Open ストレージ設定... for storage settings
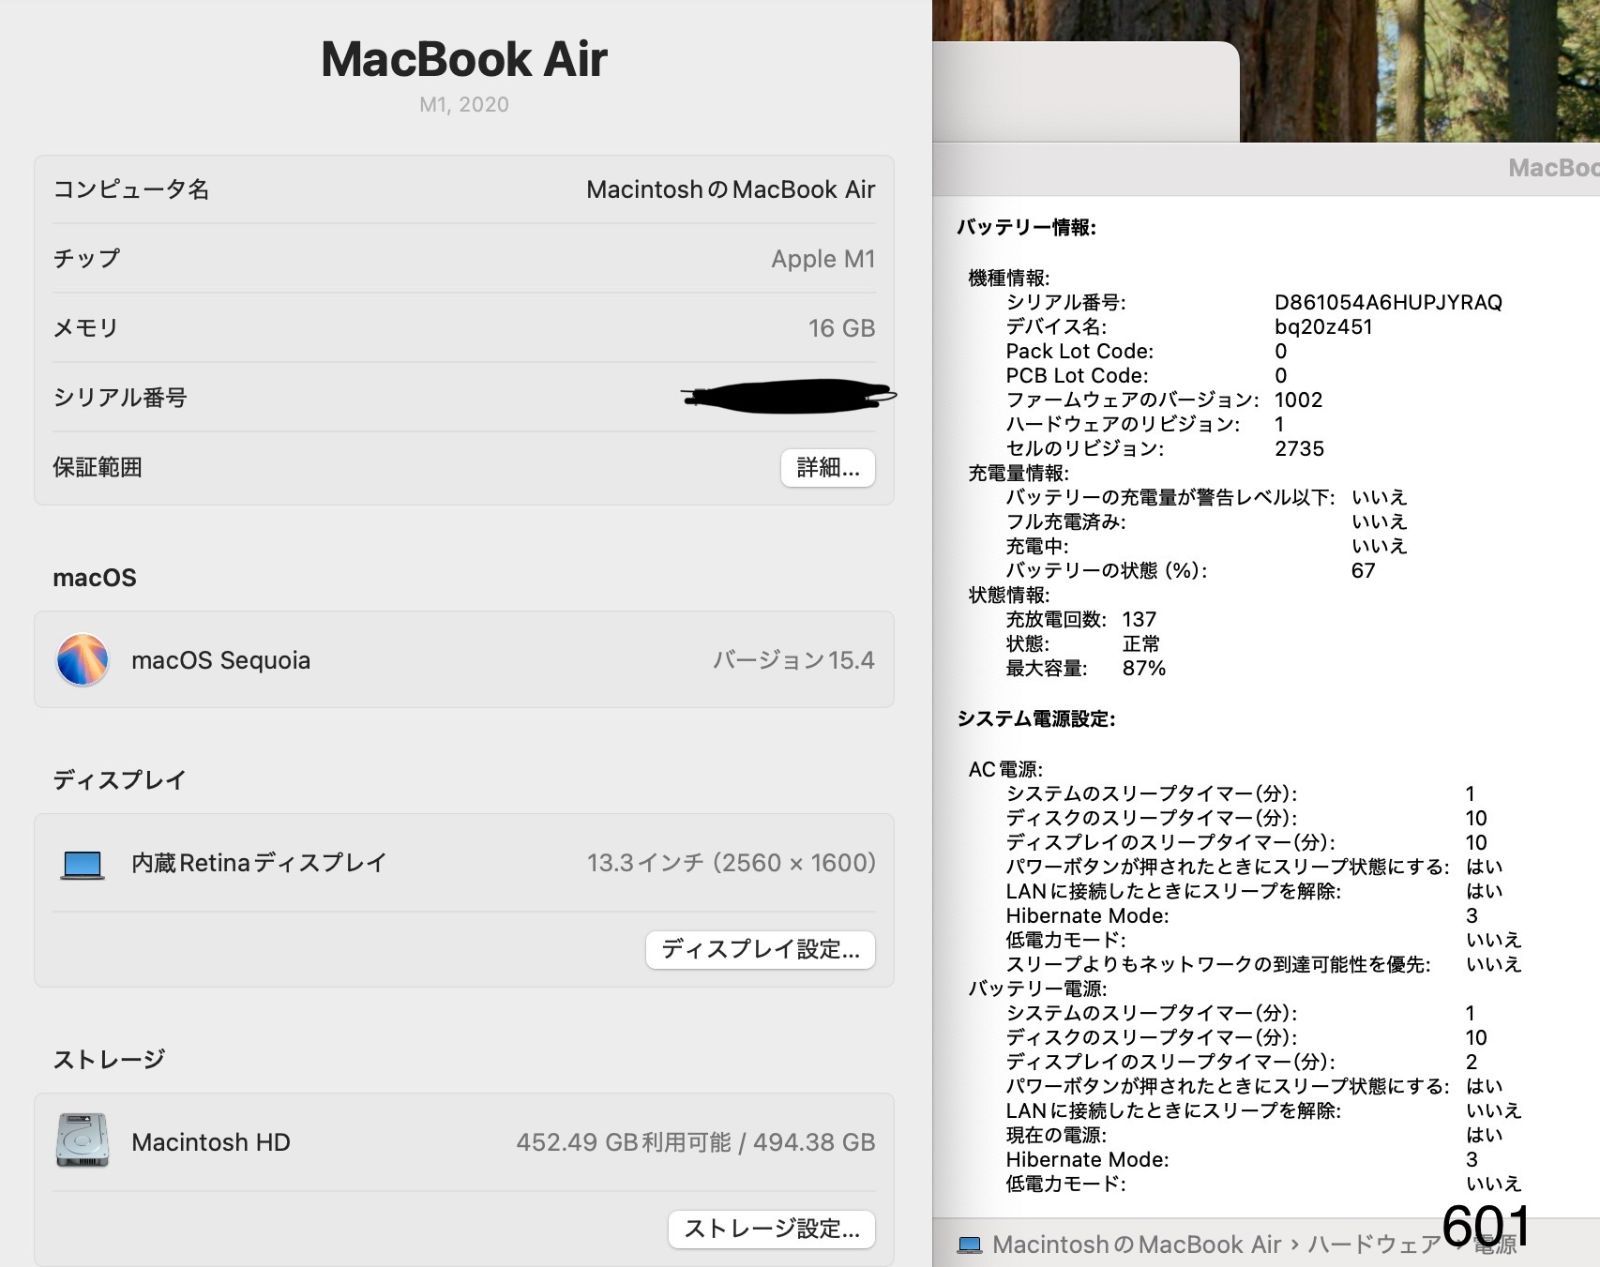The image size is (1600, 1267). point(768,1228)
